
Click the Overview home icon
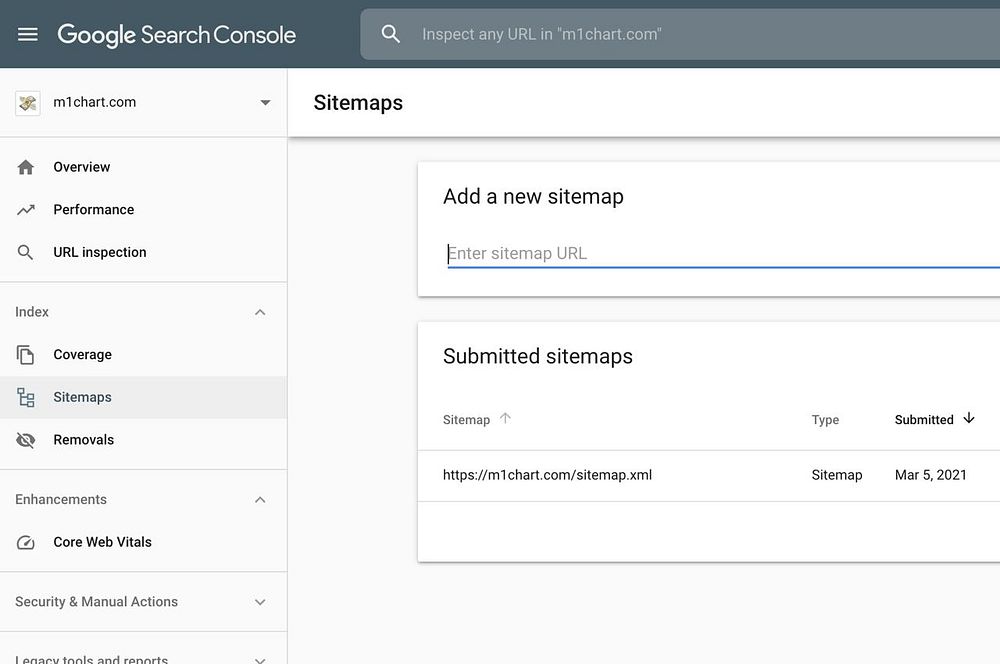(x=26, y=167)
